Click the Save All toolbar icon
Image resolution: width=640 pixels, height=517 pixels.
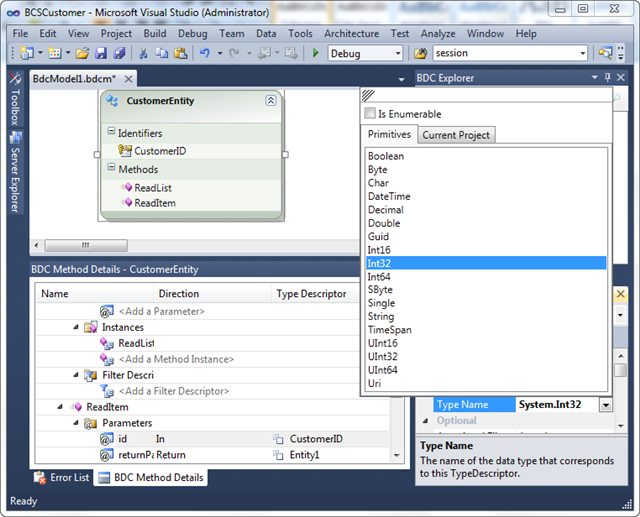pyautogui.click(x=119, y=53)
